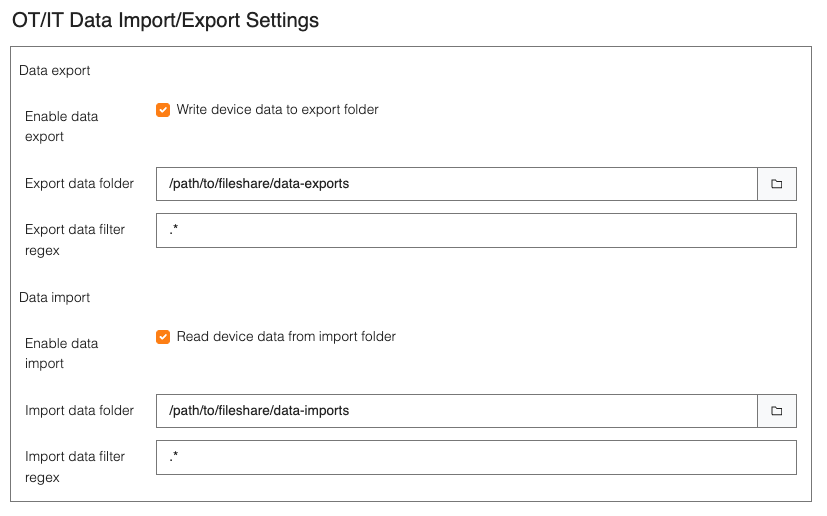Click the 'Export data folder' label

coord(79,184)
